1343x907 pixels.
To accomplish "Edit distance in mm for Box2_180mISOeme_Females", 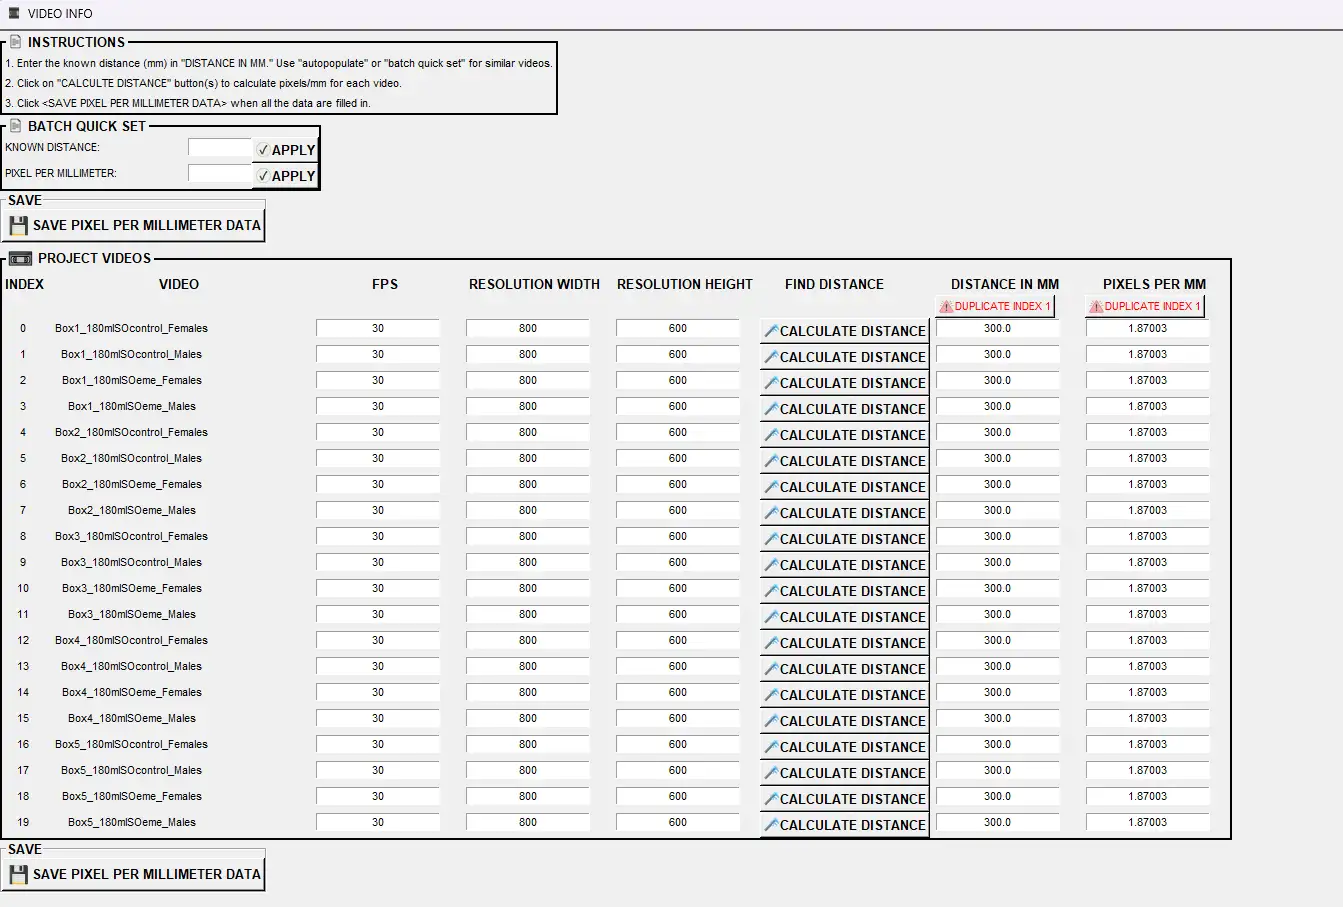I will point(998,484).
